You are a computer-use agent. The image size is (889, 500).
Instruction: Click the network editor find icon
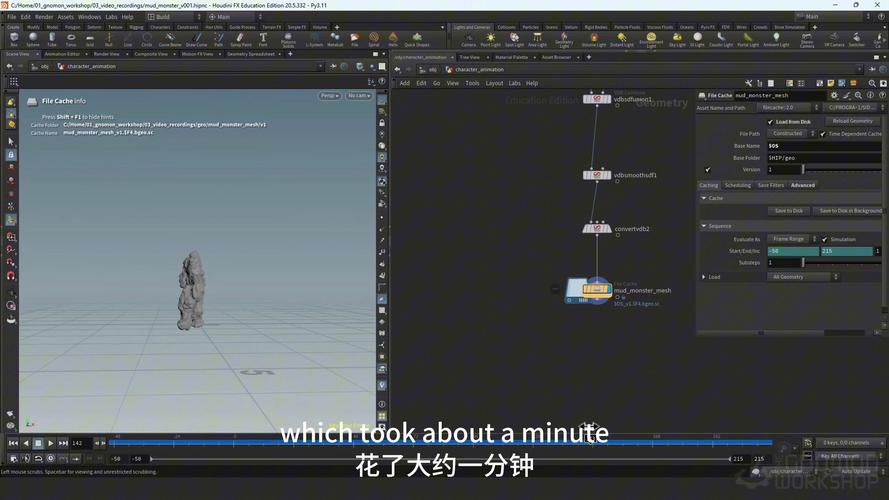[872, 83]
